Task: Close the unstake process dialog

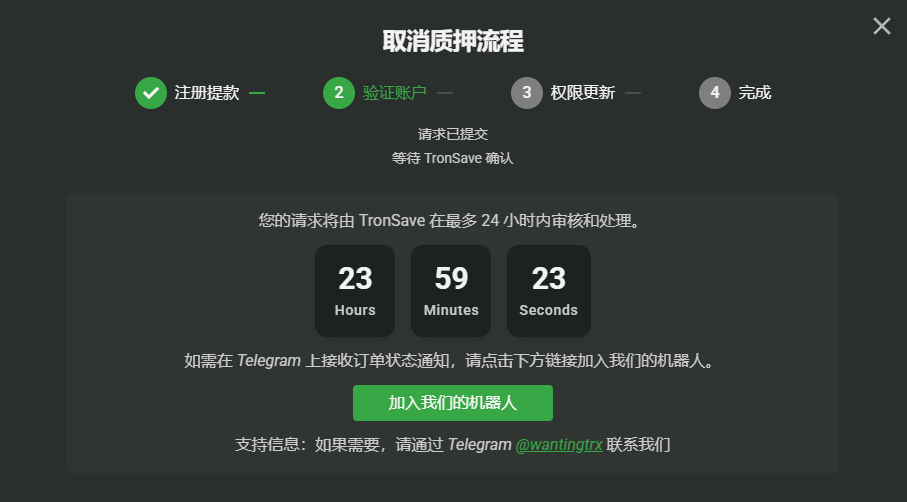Action: (881, 26)
